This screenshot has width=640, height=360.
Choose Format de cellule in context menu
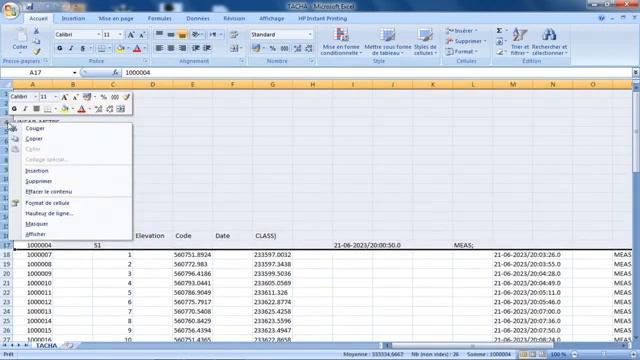pos(47,203)
